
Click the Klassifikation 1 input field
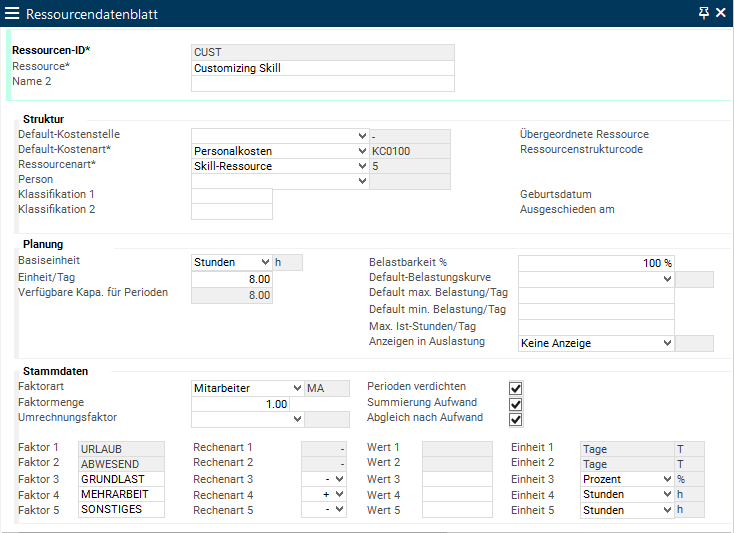click(231, 196)
